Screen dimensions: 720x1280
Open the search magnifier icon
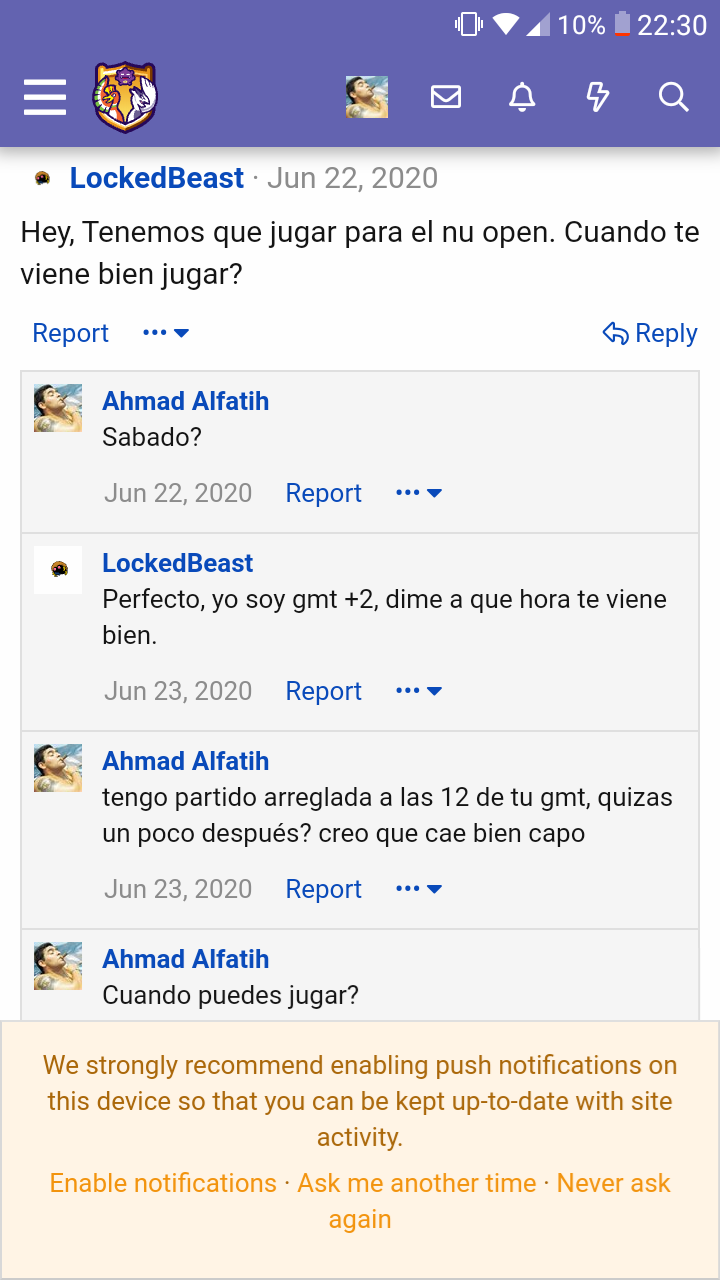(x=673, y=97)
